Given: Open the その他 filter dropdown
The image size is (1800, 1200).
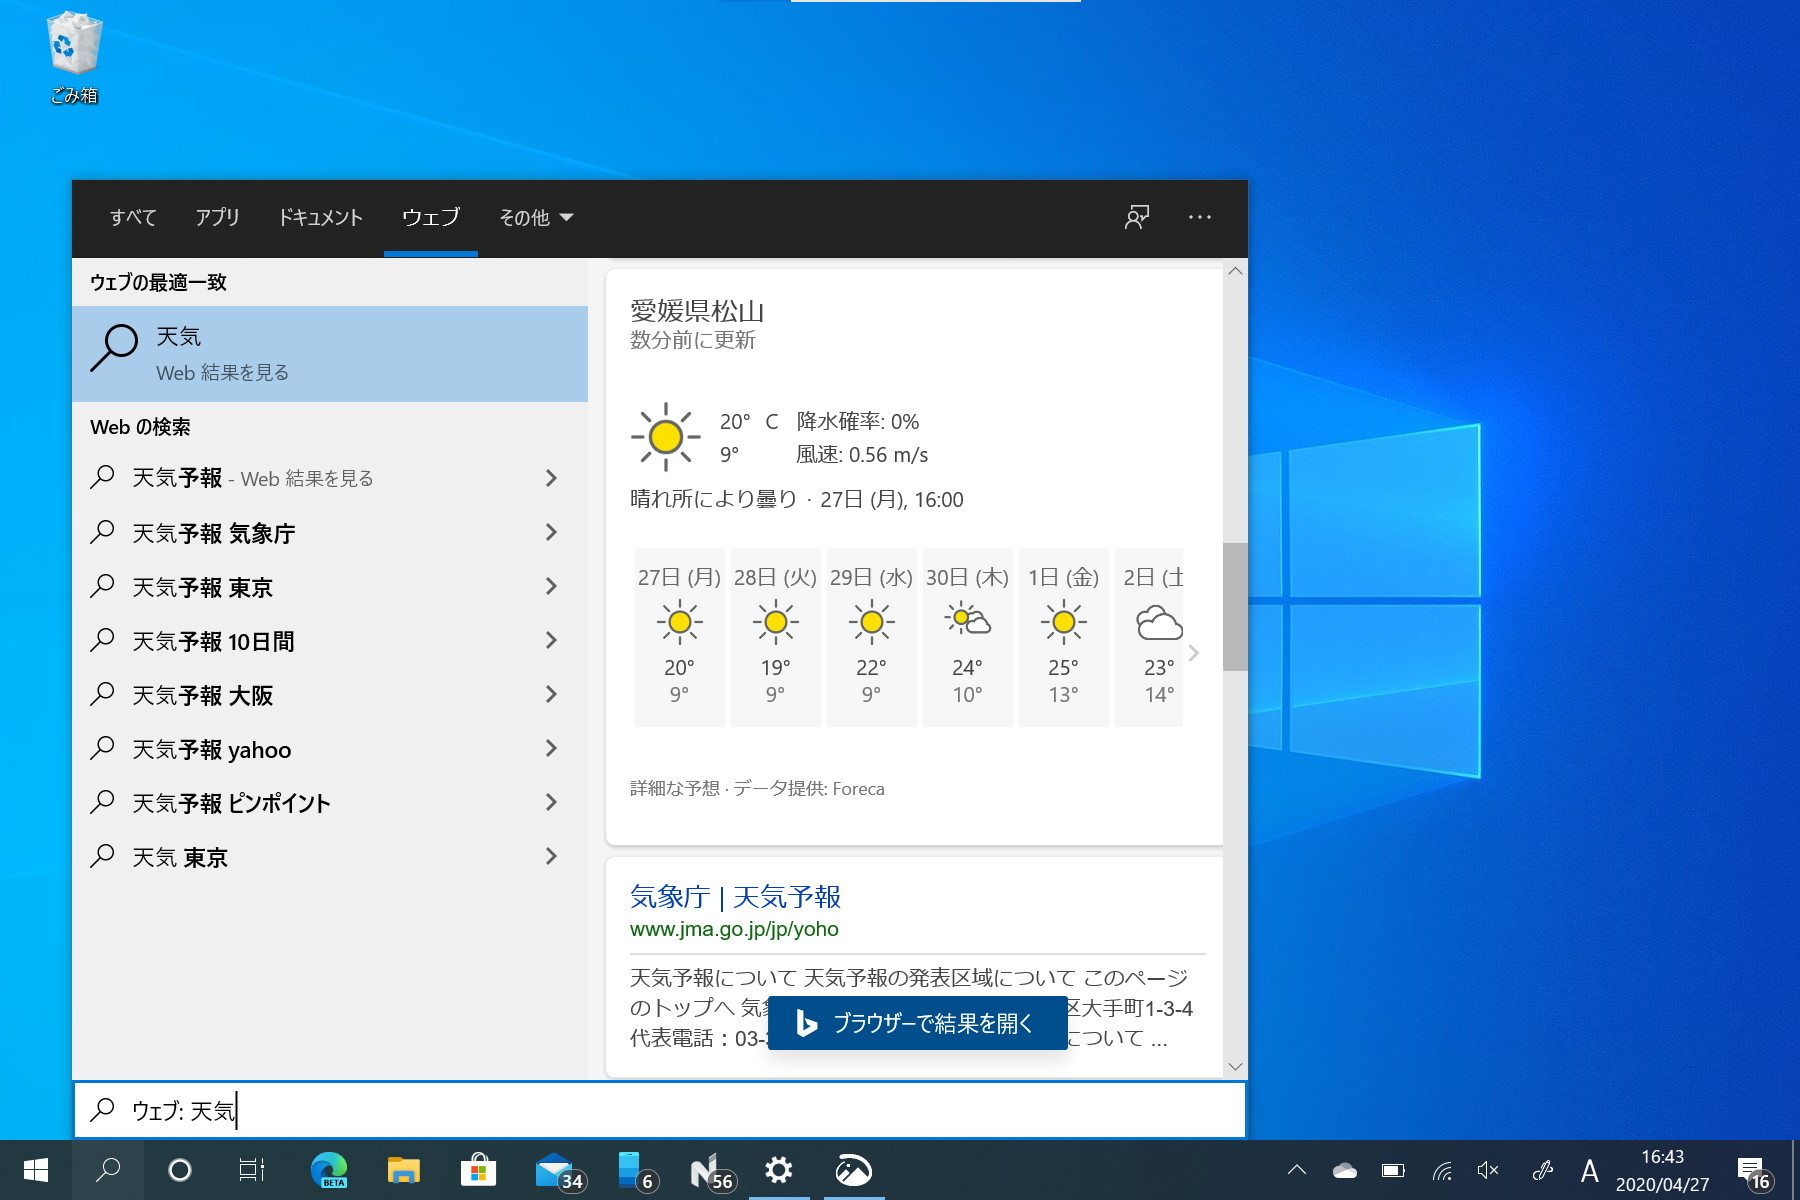Looking at the screenshot, I should click(536, 218).
